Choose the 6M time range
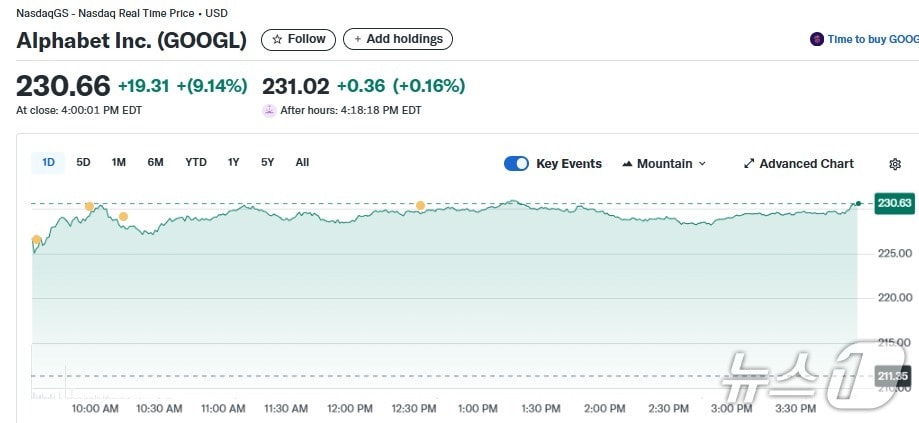The image size is (919, 423). click(x=155, y=162)
